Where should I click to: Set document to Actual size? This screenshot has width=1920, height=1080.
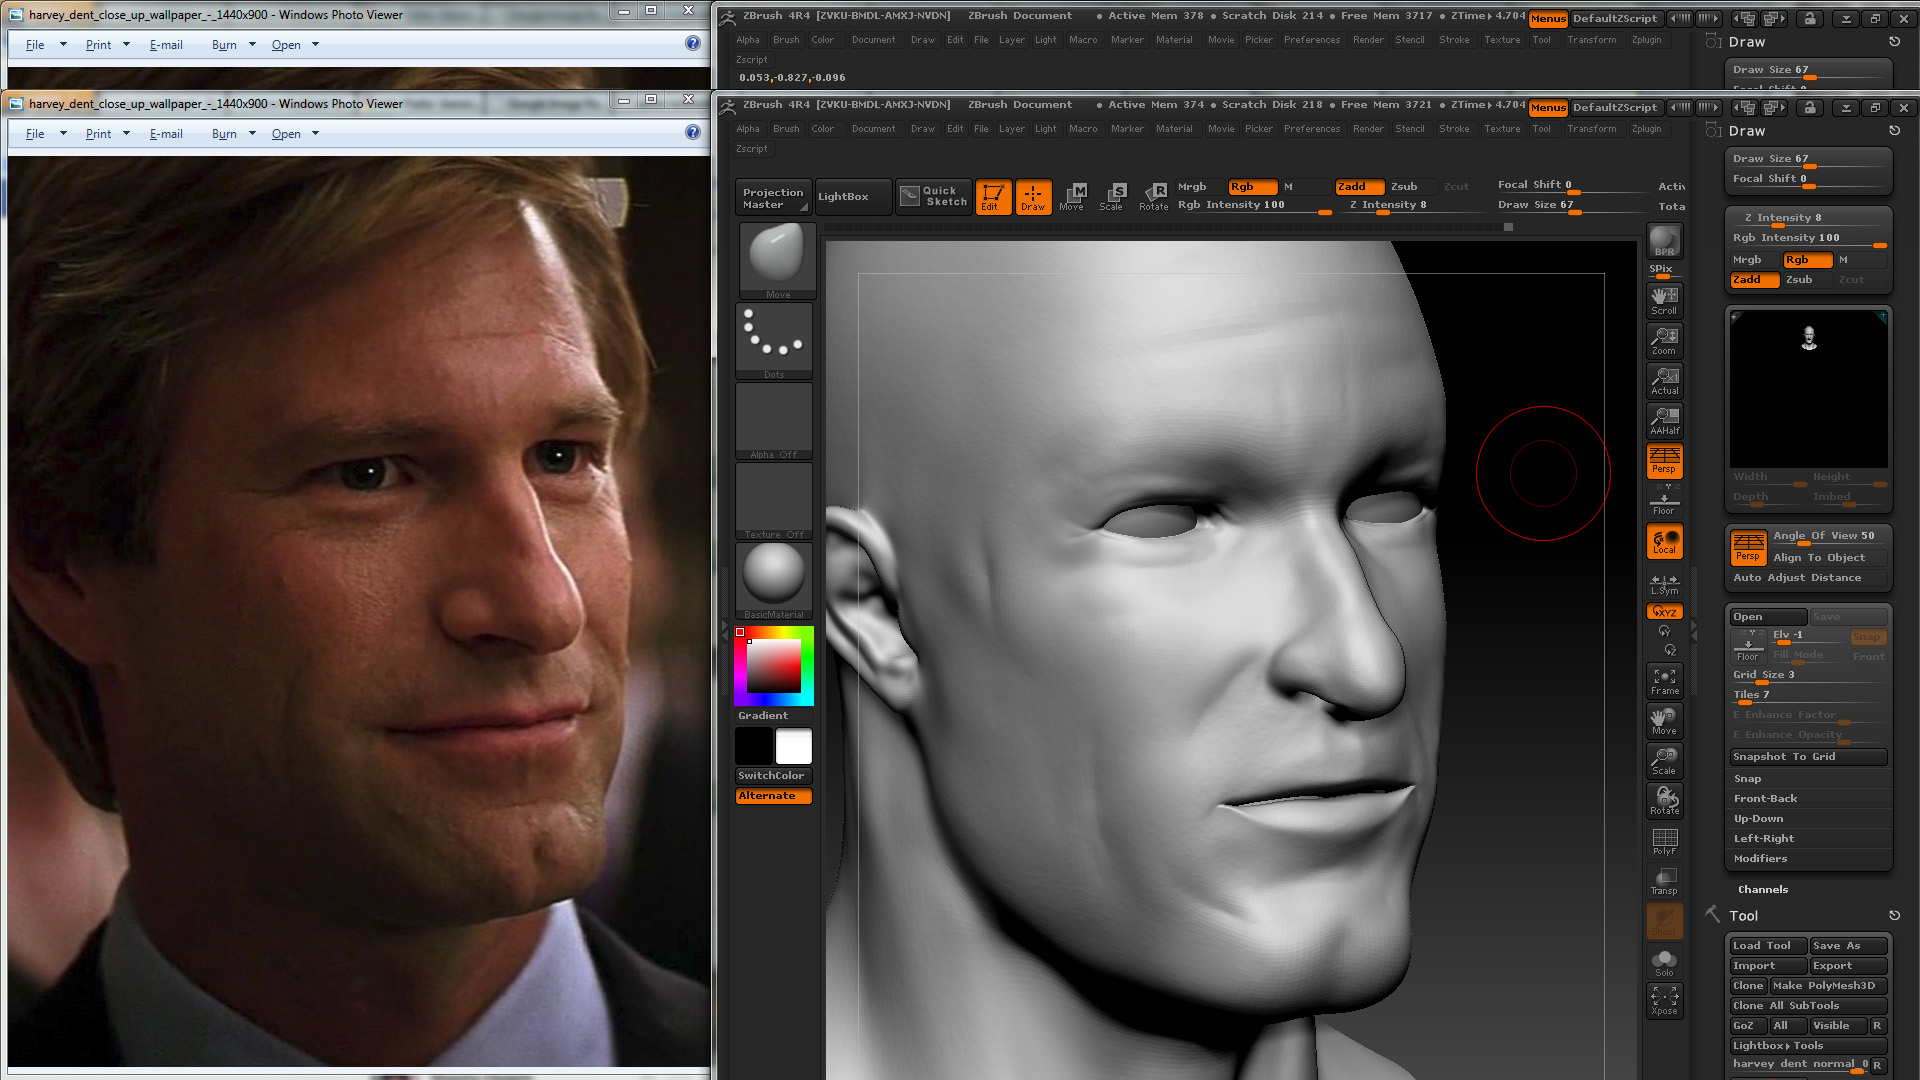[x=1664, y=381]
